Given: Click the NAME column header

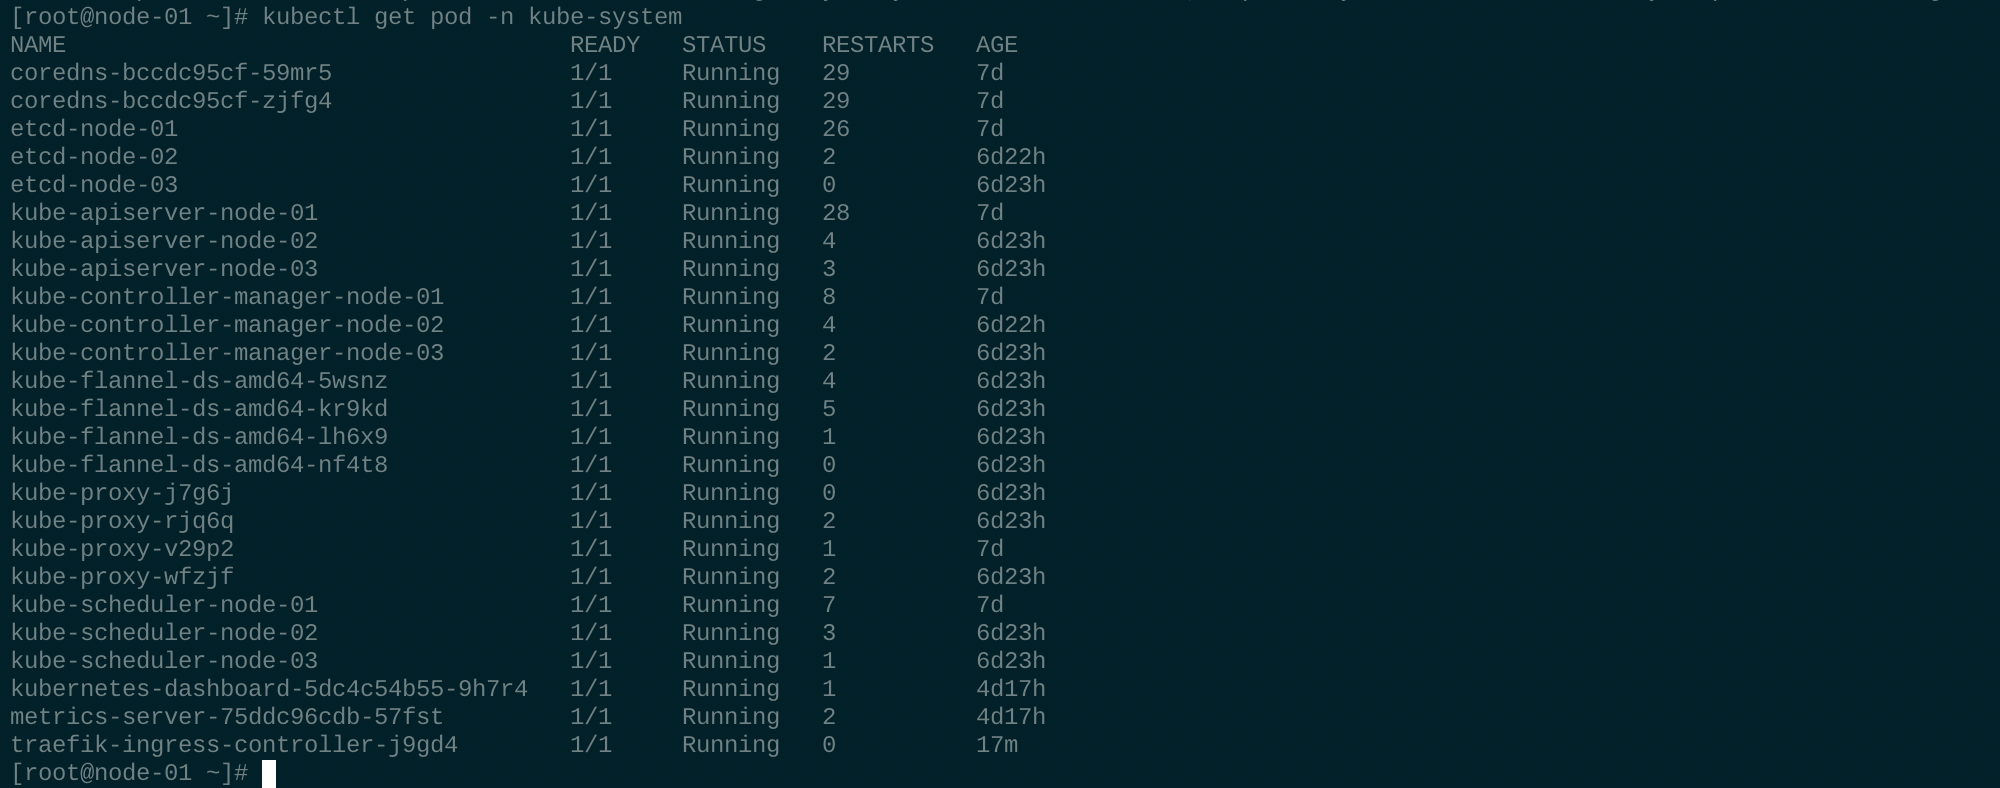Looking at the screenshot, I should [38, 45].
